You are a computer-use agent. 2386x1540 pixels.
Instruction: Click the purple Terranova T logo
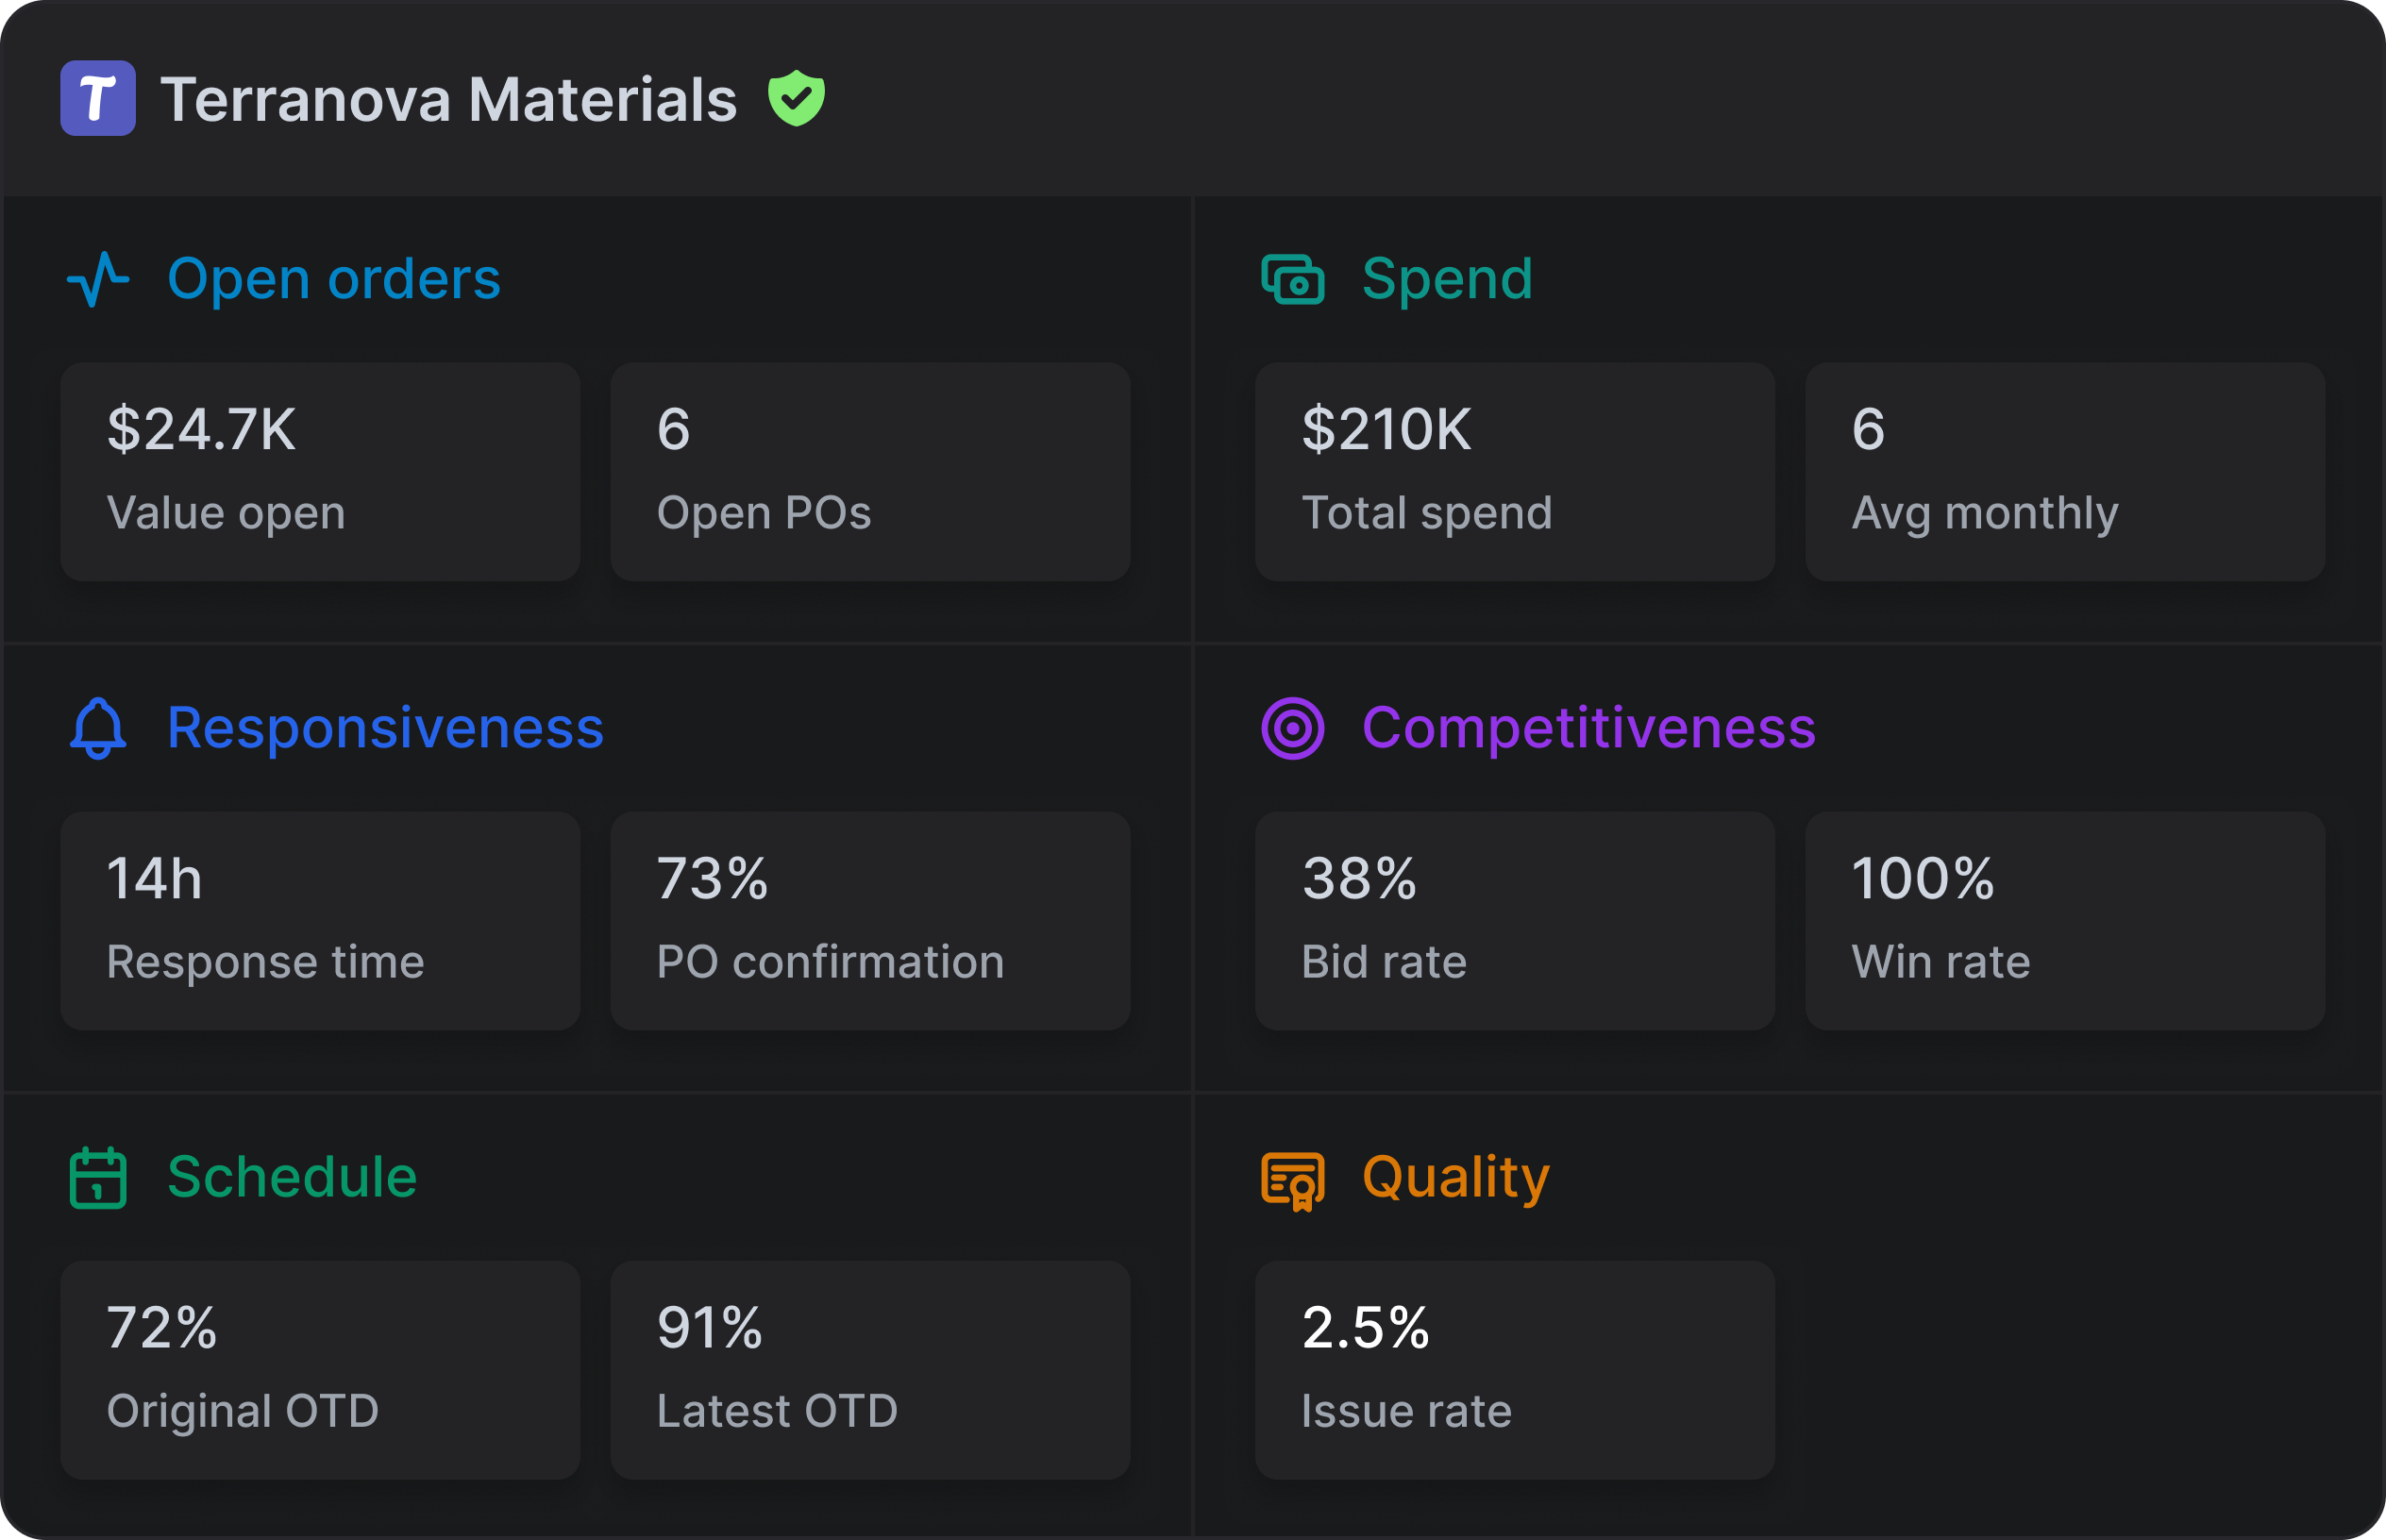click(98, 98)
